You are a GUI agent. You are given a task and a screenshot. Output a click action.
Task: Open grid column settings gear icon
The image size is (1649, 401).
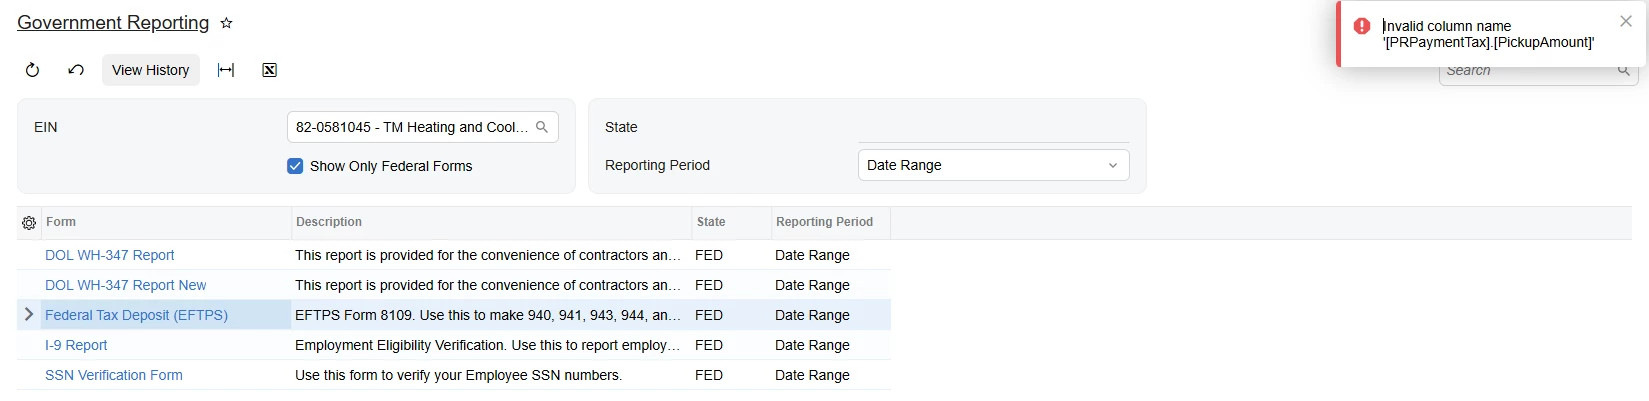click(x=29, y=223)
